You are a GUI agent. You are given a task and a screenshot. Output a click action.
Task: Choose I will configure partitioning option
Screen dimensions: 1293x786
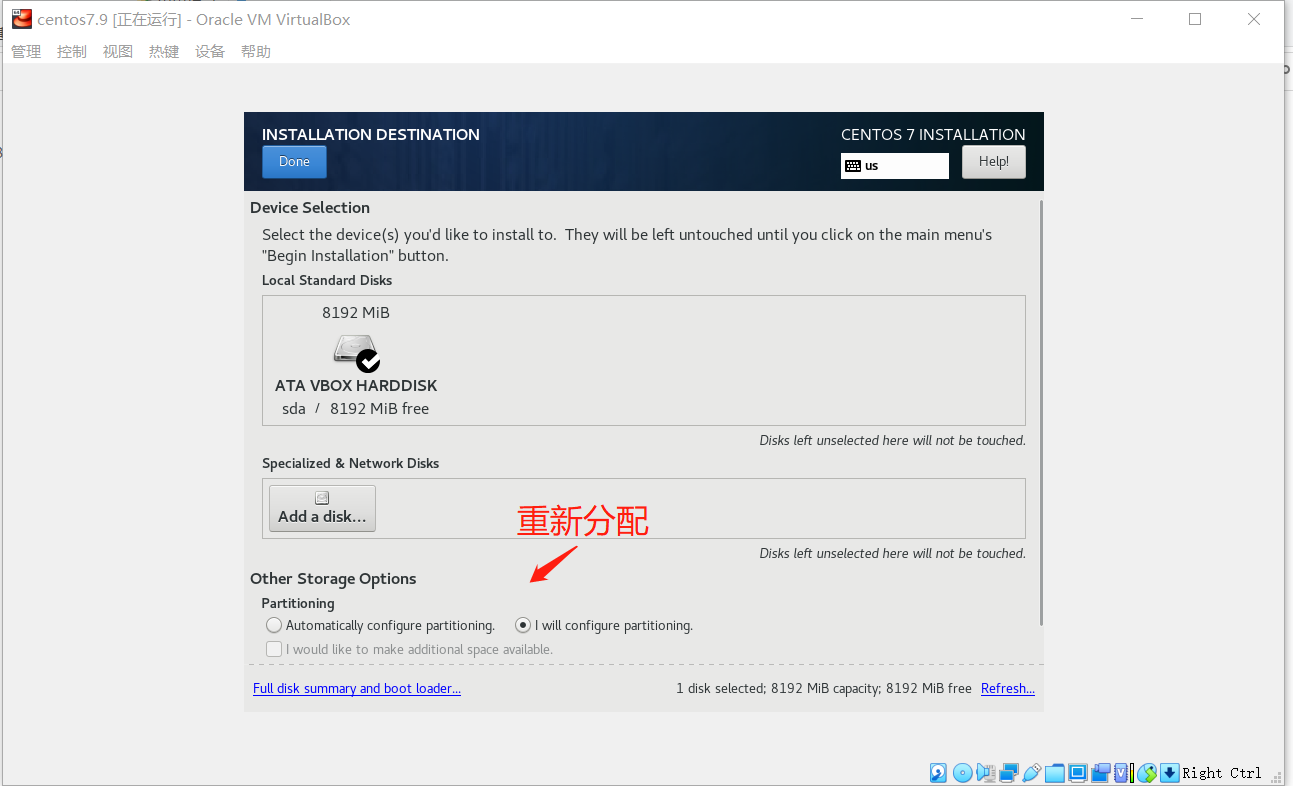pos(604,625)
